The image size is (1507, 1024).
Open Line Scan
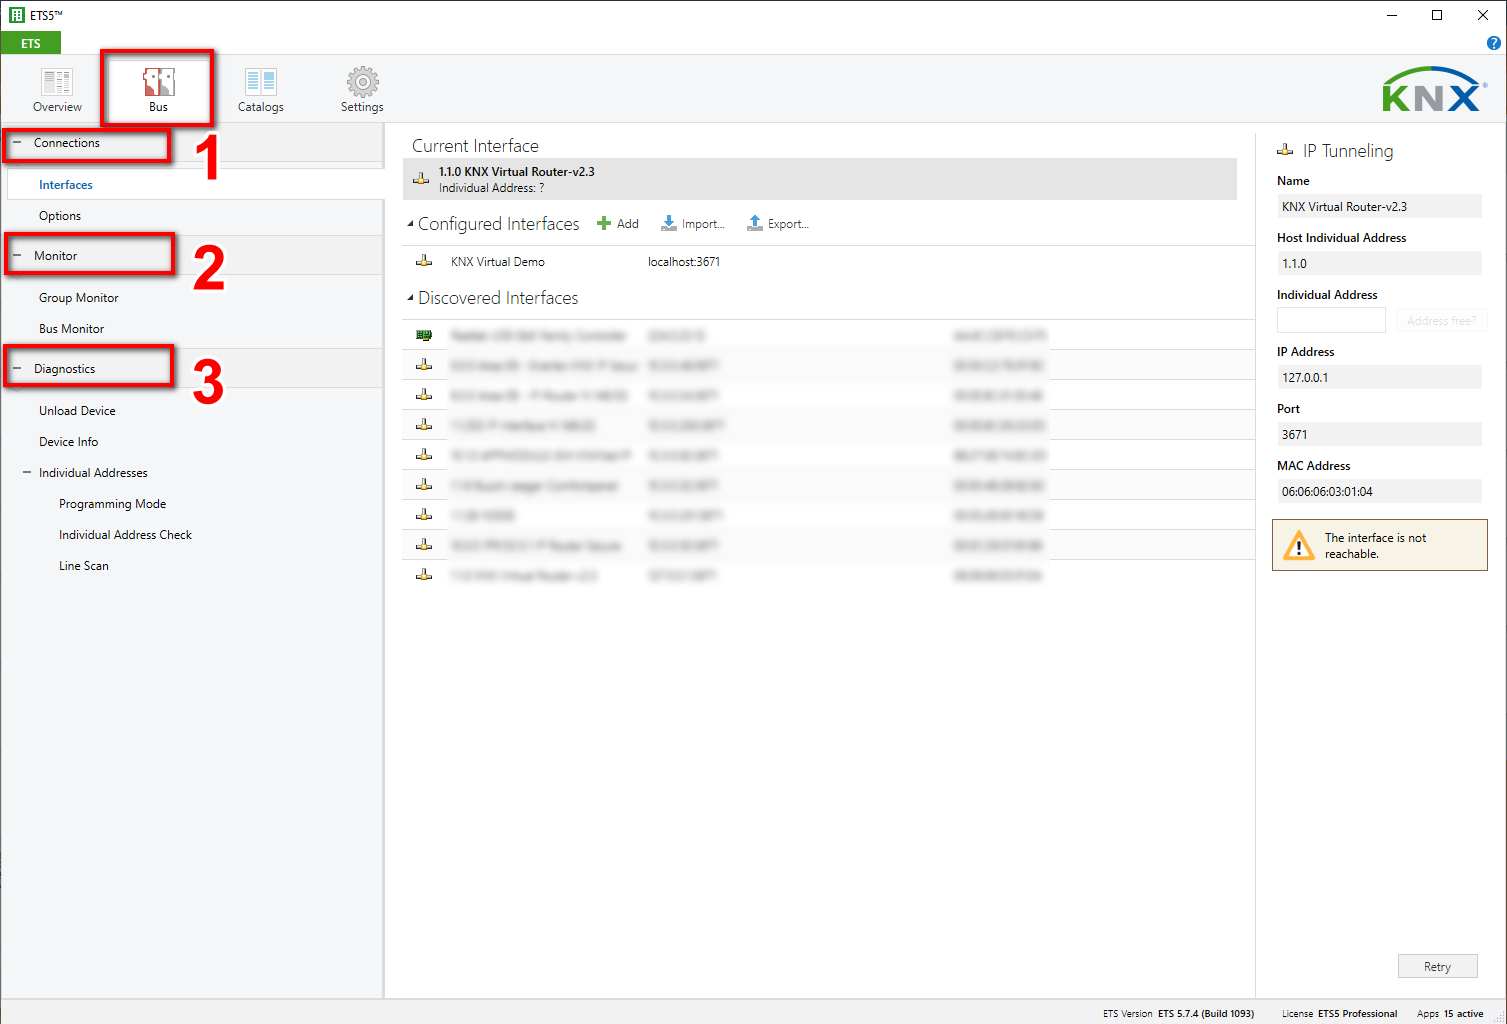tap(84, 566)
